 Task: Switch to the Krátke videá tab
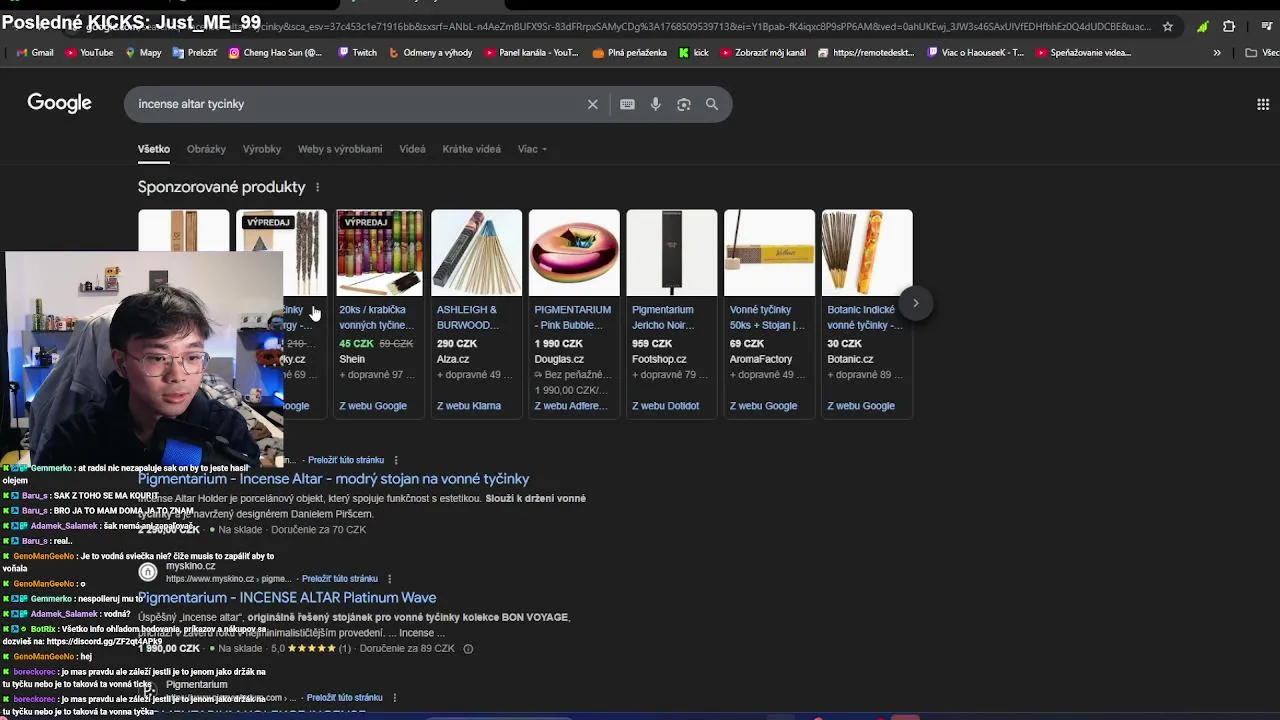[472, 149]
